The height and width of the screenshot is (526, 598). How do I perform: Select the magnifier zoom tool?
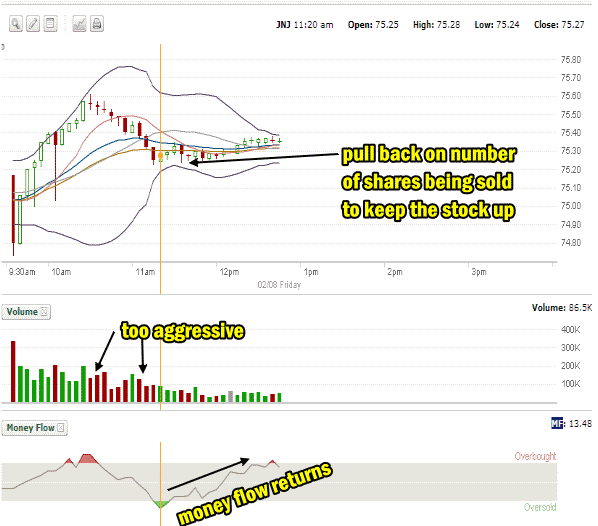[16, 24]
